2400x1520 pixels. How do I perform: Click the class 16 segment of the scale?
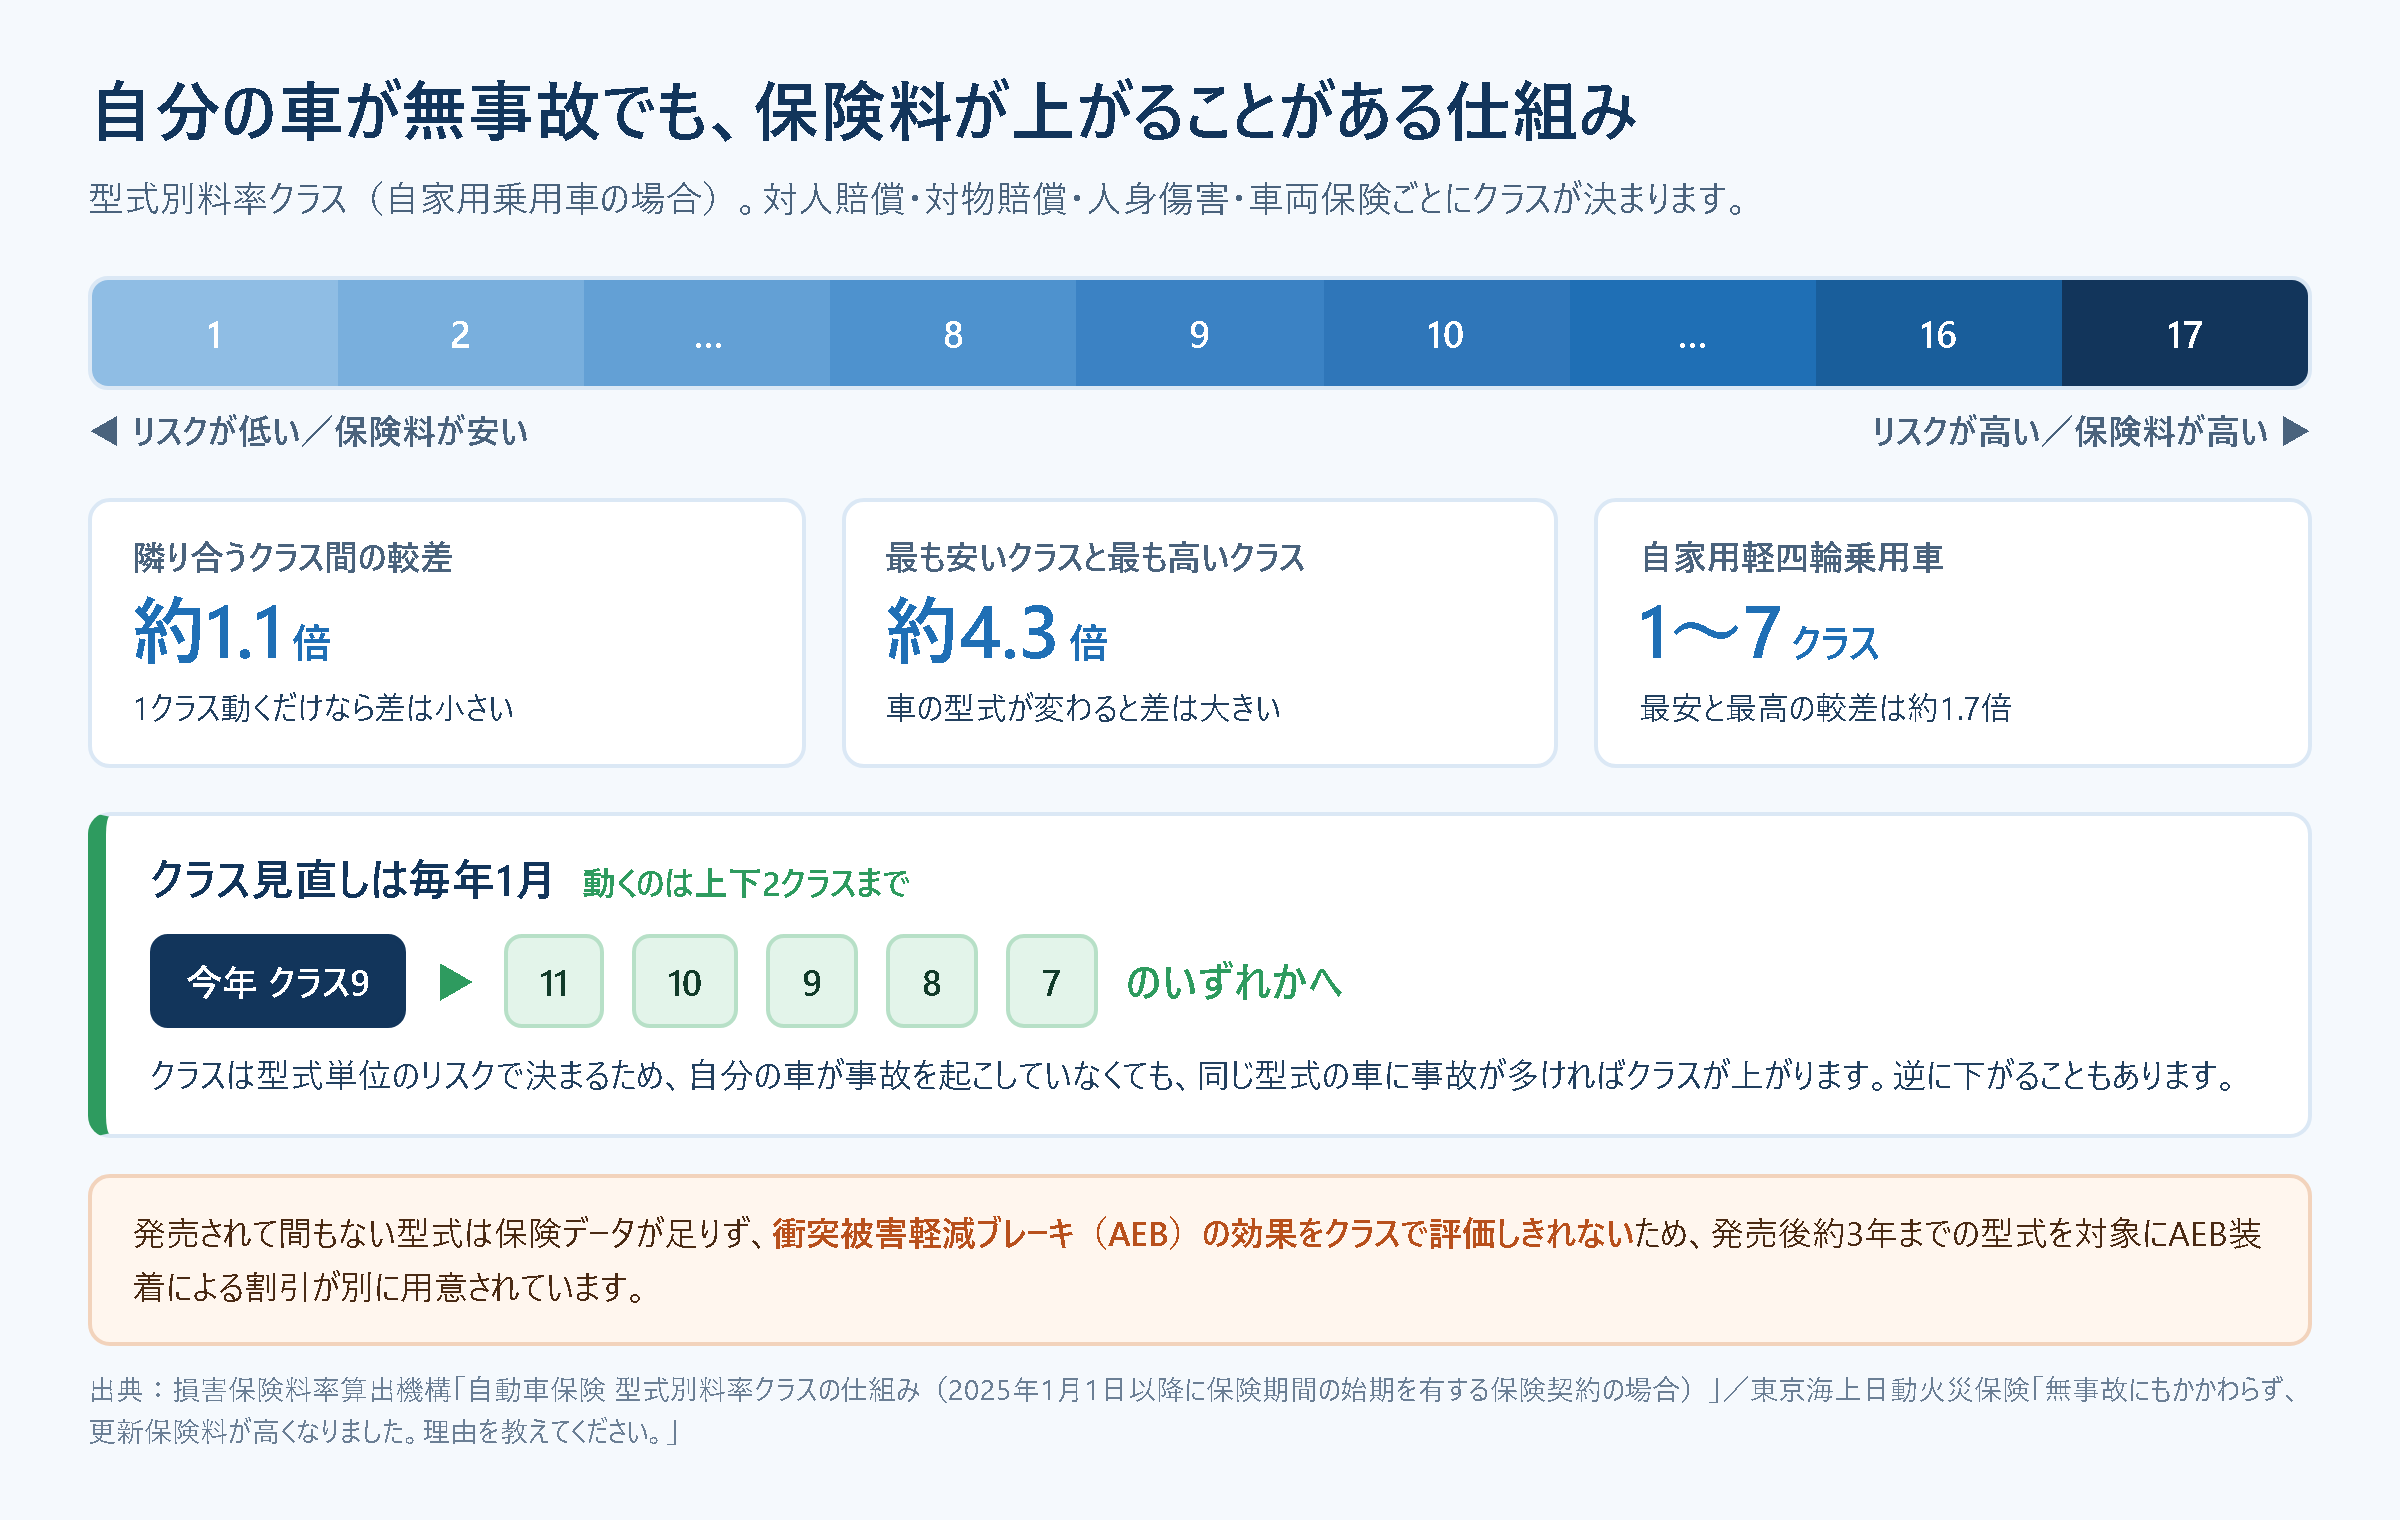click(x=1938, y=333)
